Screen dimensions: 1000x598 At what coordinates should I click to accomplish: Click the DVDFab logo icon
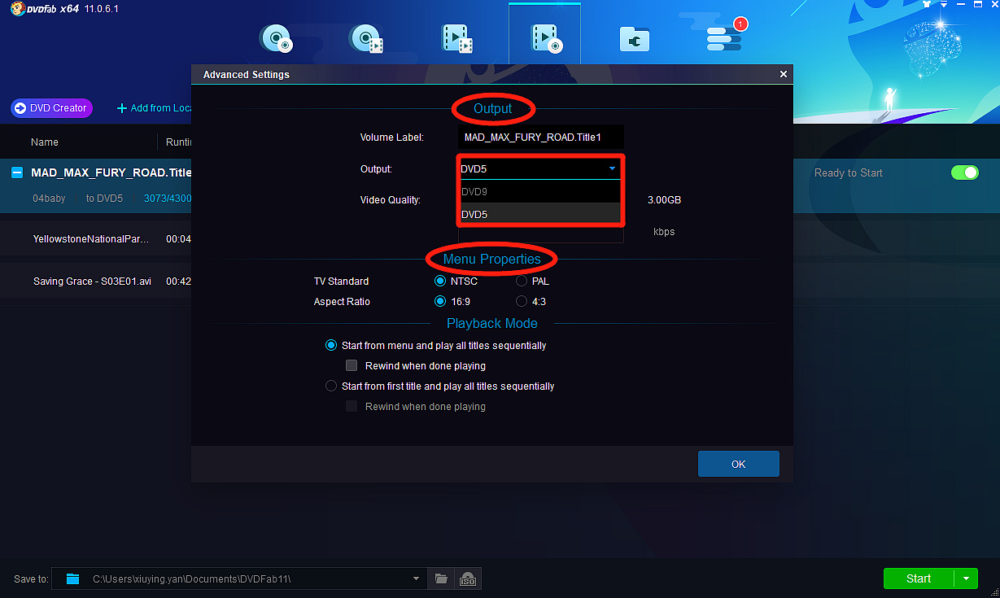coord(18,9)
